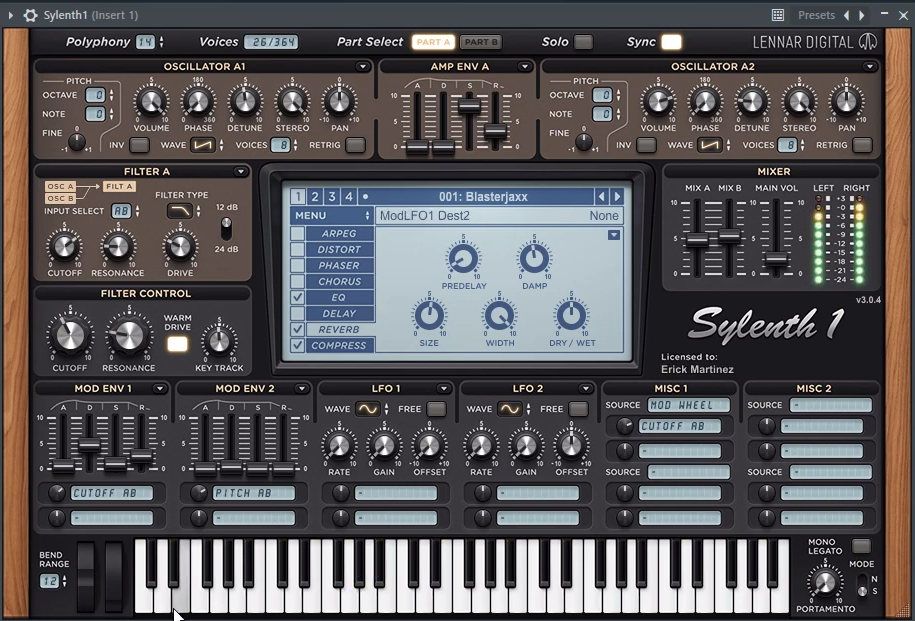
Task: Open the plugin options gear icon
Action: point(30,15)
